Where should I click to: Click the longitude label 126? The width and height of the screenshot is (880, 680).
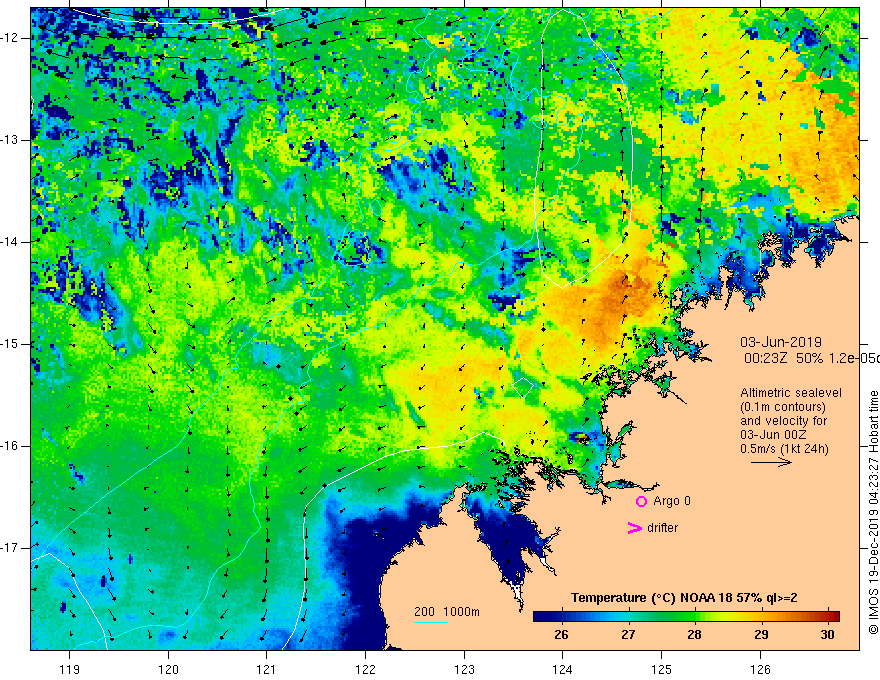760,669
